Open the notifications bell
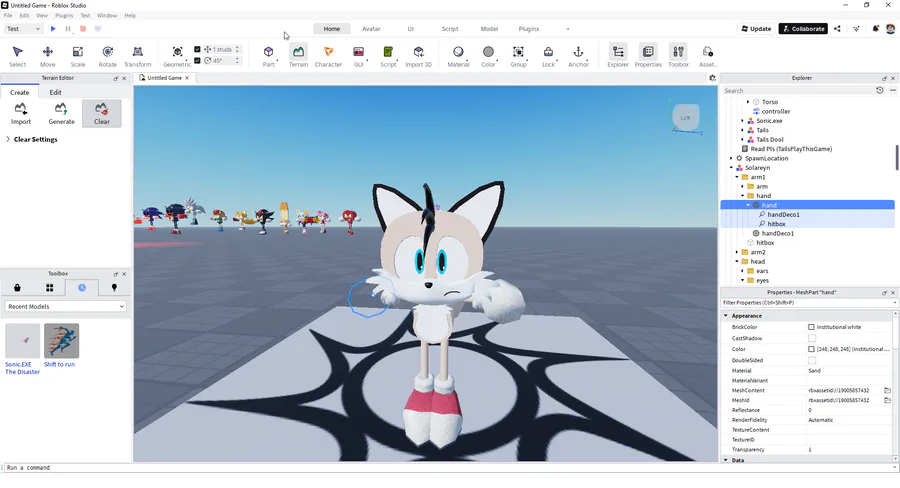Screen dimensions: 900x488 click(875, 29)
